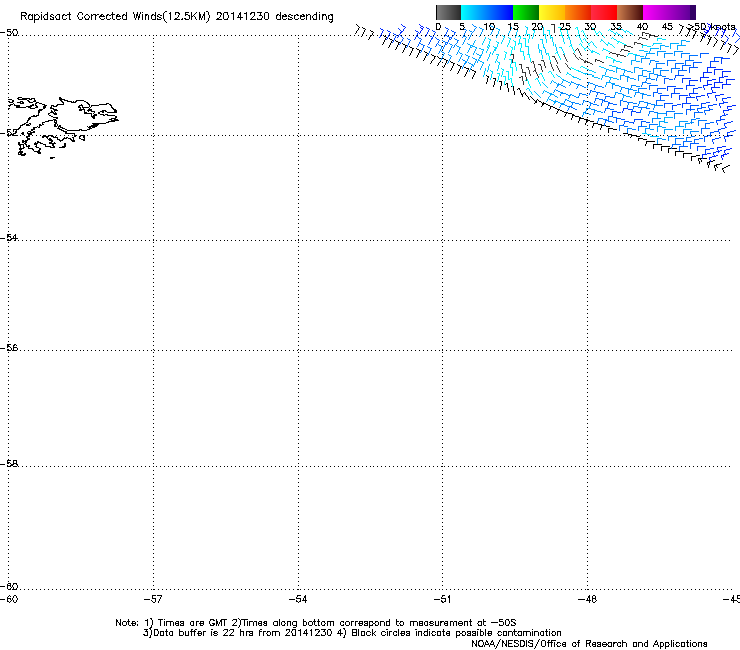The image size is (740, 650).
Task: Click the green 15-20 knots color band
Action: pyautogui.click(x=526, y=12)
